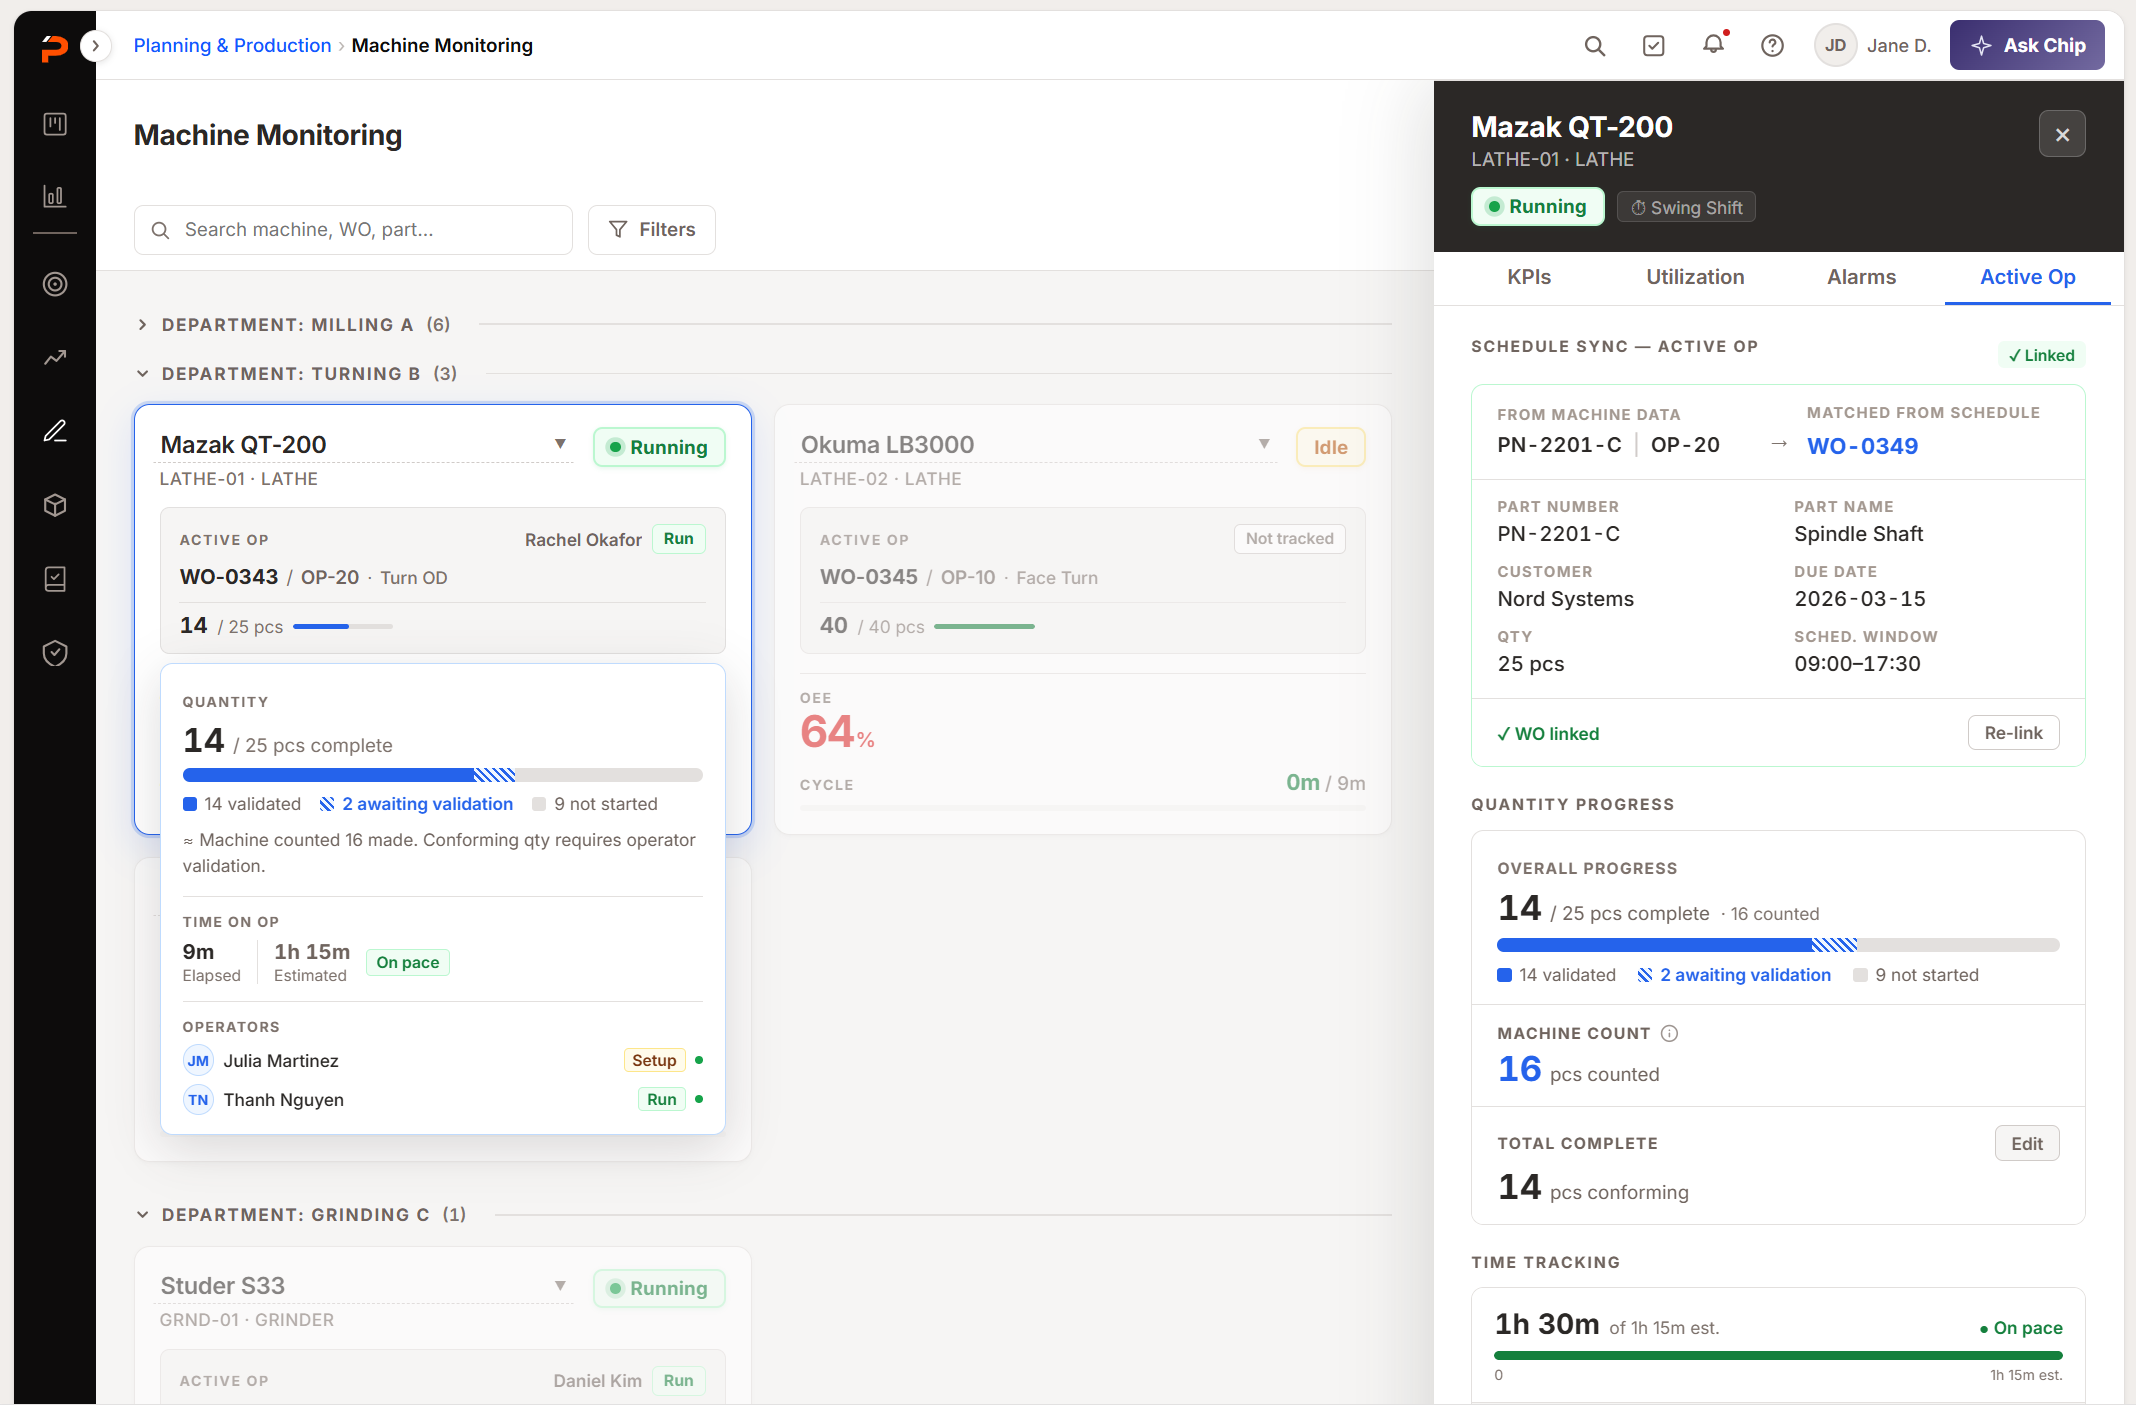Click the On pace badge in Time on Op
Viewport: 2136px width, 1405px height.
tap(407, 962)
